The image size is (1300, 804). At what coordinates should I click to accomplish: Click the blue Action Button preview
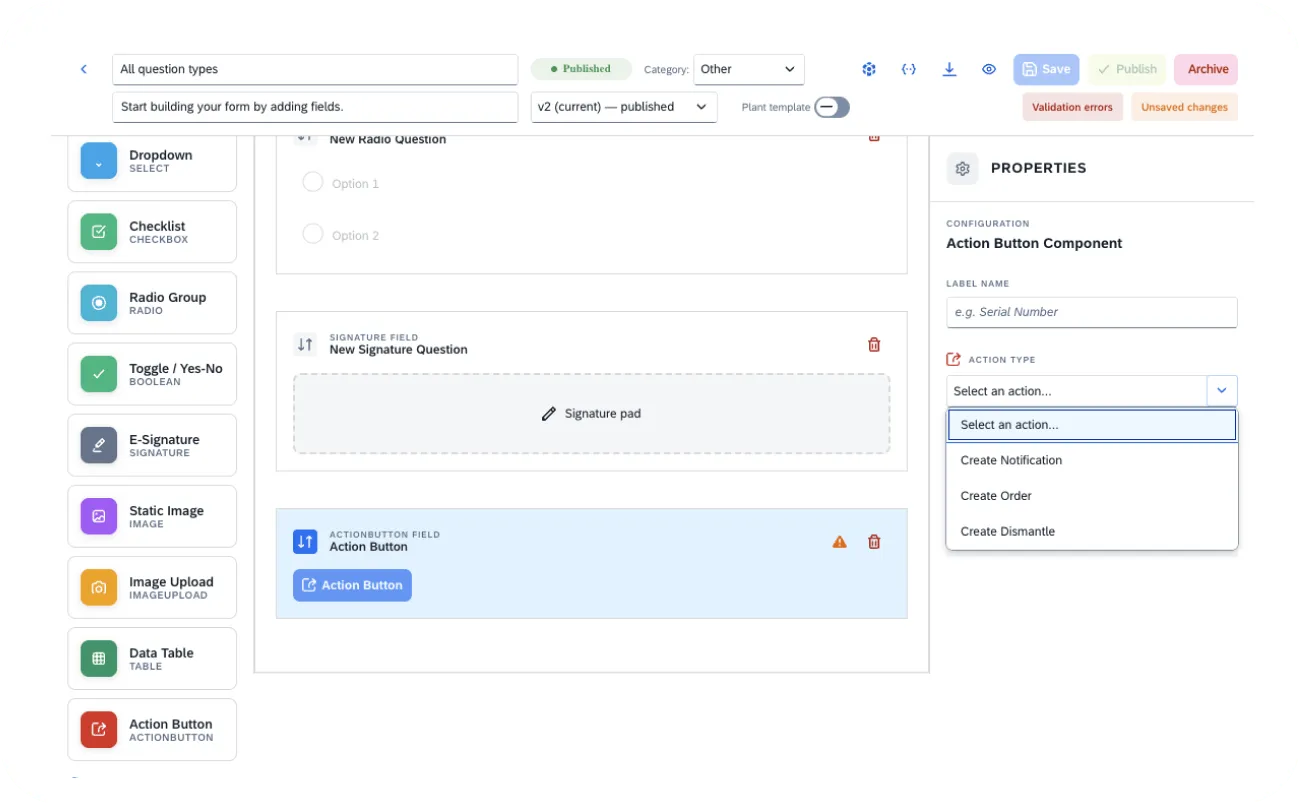coord(352,585)
